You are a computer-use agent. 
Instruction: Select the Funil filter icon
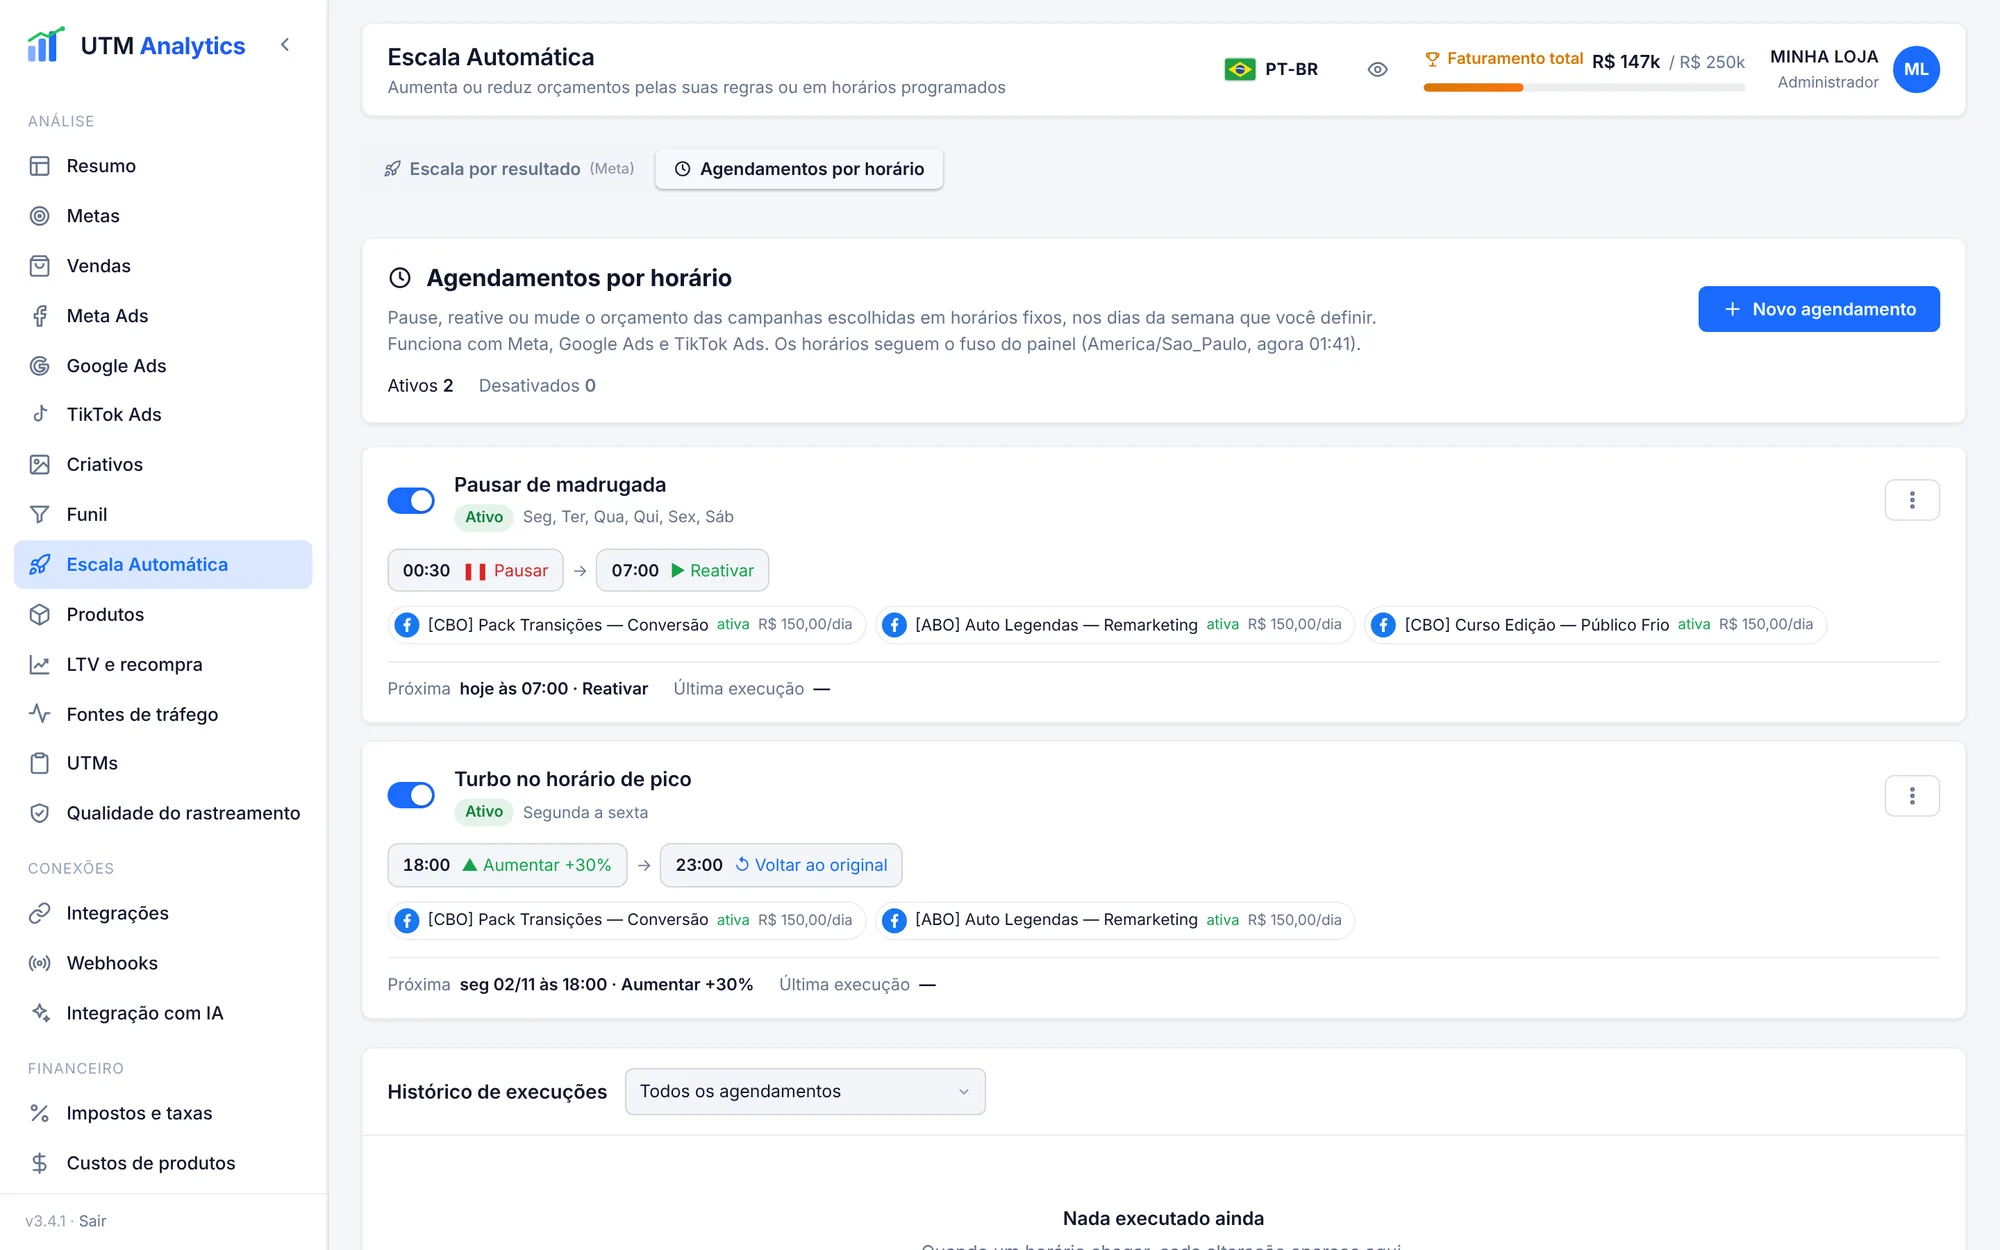(40, 514)
